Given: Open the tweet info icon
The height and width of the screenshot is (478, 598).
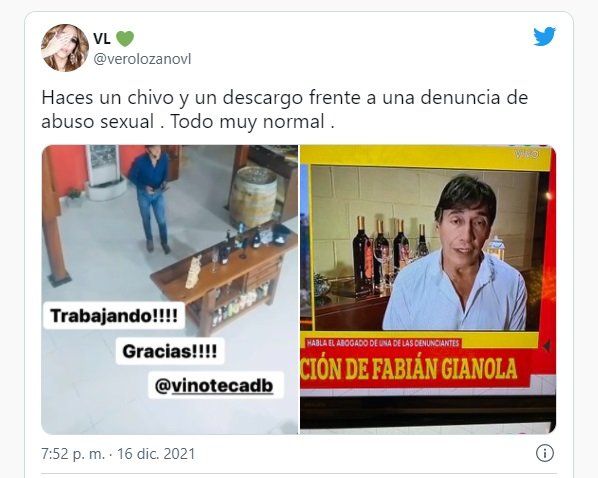Looking at the screenshot, I should pyautogui.click(x=545, y=453).
